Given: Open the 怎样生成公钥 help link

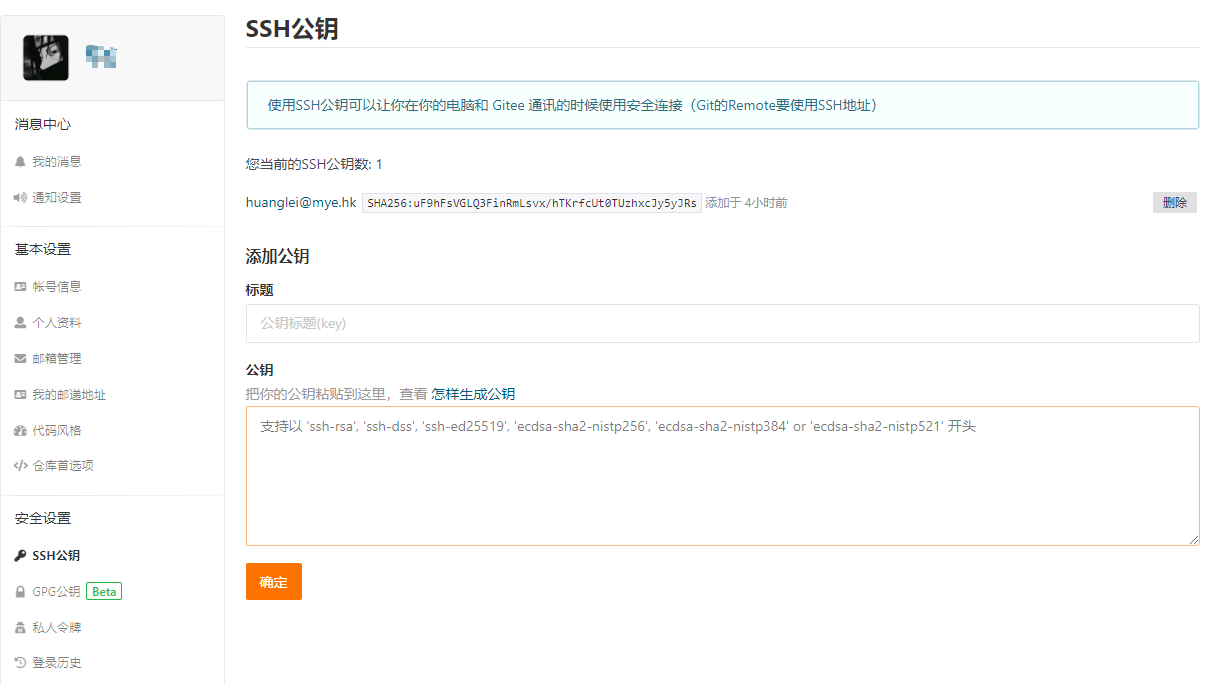Looking at the screenshot, I should point(473,394).
